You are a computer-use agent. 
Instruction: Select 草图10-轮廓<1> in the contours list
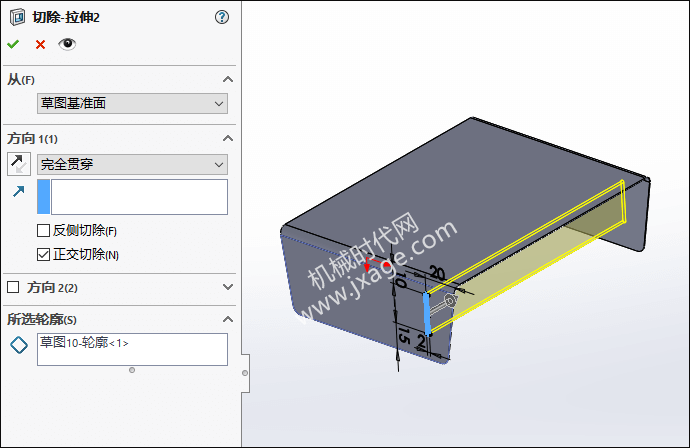pos(84,342)
